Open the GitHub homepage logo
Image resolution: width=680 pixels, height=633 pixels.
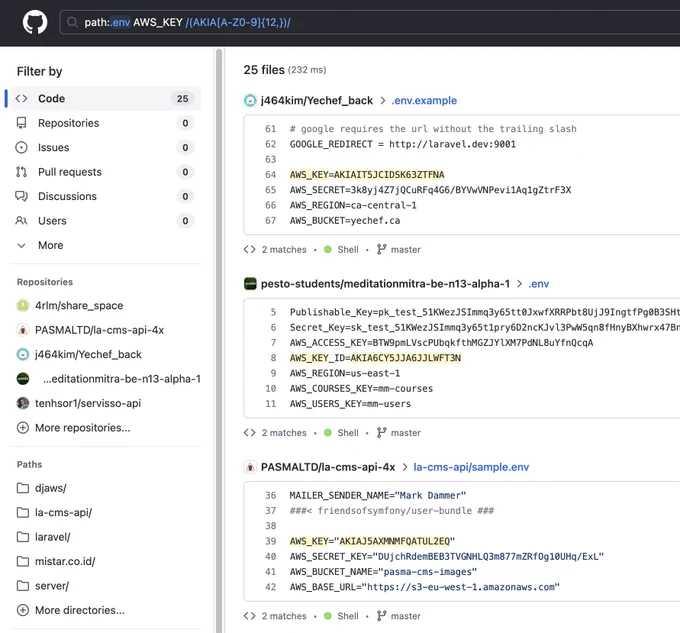click(x=35, y=22)
